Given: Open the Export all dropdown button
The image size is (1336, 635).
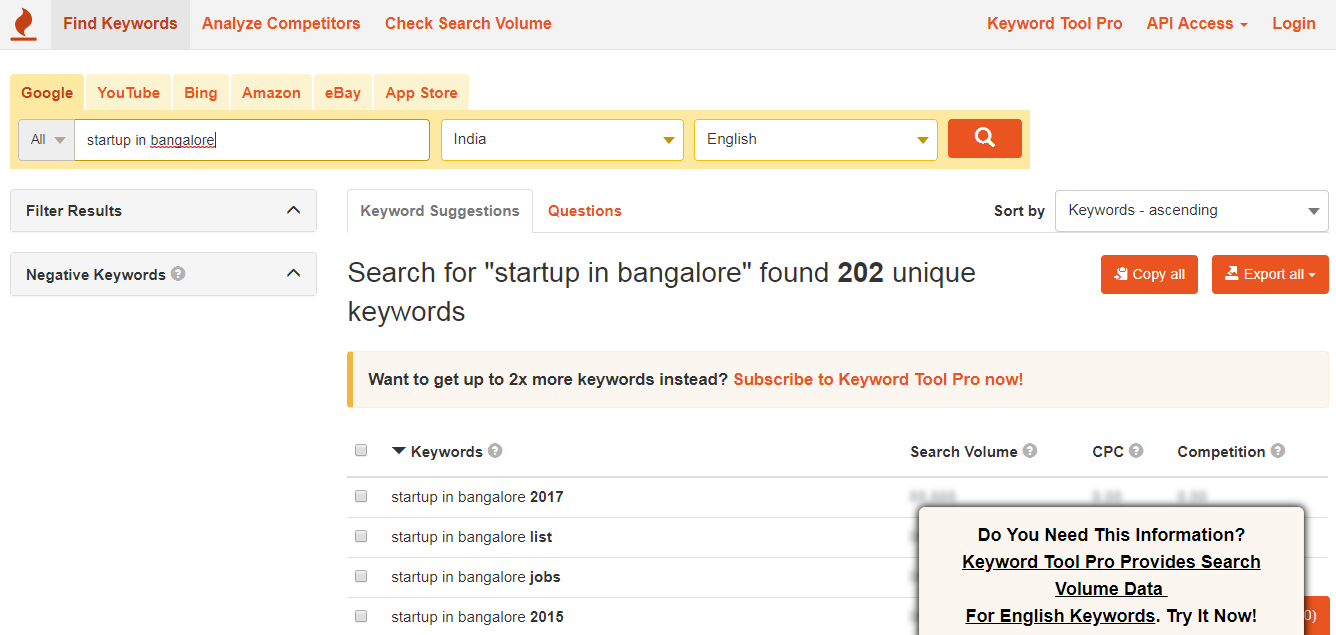Looking at the screenshot, I should [x=1270, y=274].
